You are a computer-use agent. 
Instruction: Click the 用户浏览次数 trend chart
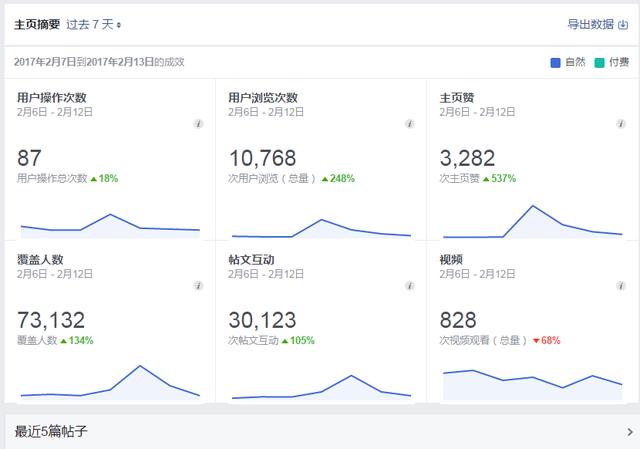(x=321, y=229)
